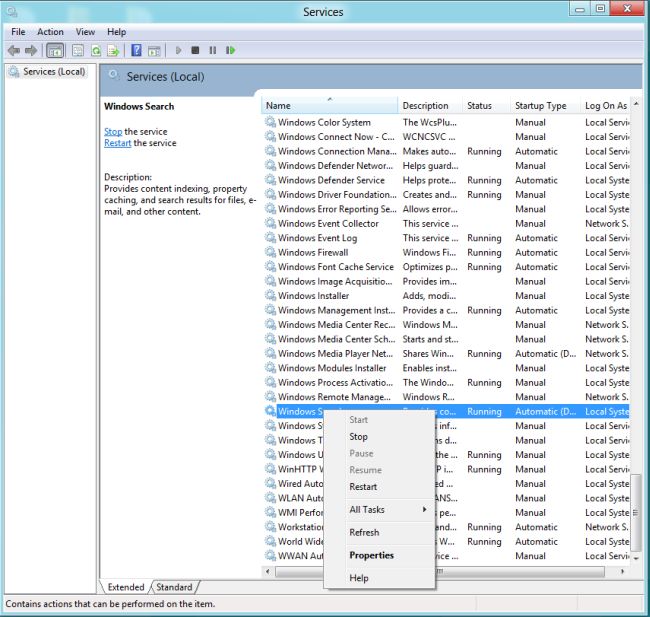The width and height of the screenshot is (650, 617).
Task: Expand All Tasks submenu
Action: pos(379,510)
